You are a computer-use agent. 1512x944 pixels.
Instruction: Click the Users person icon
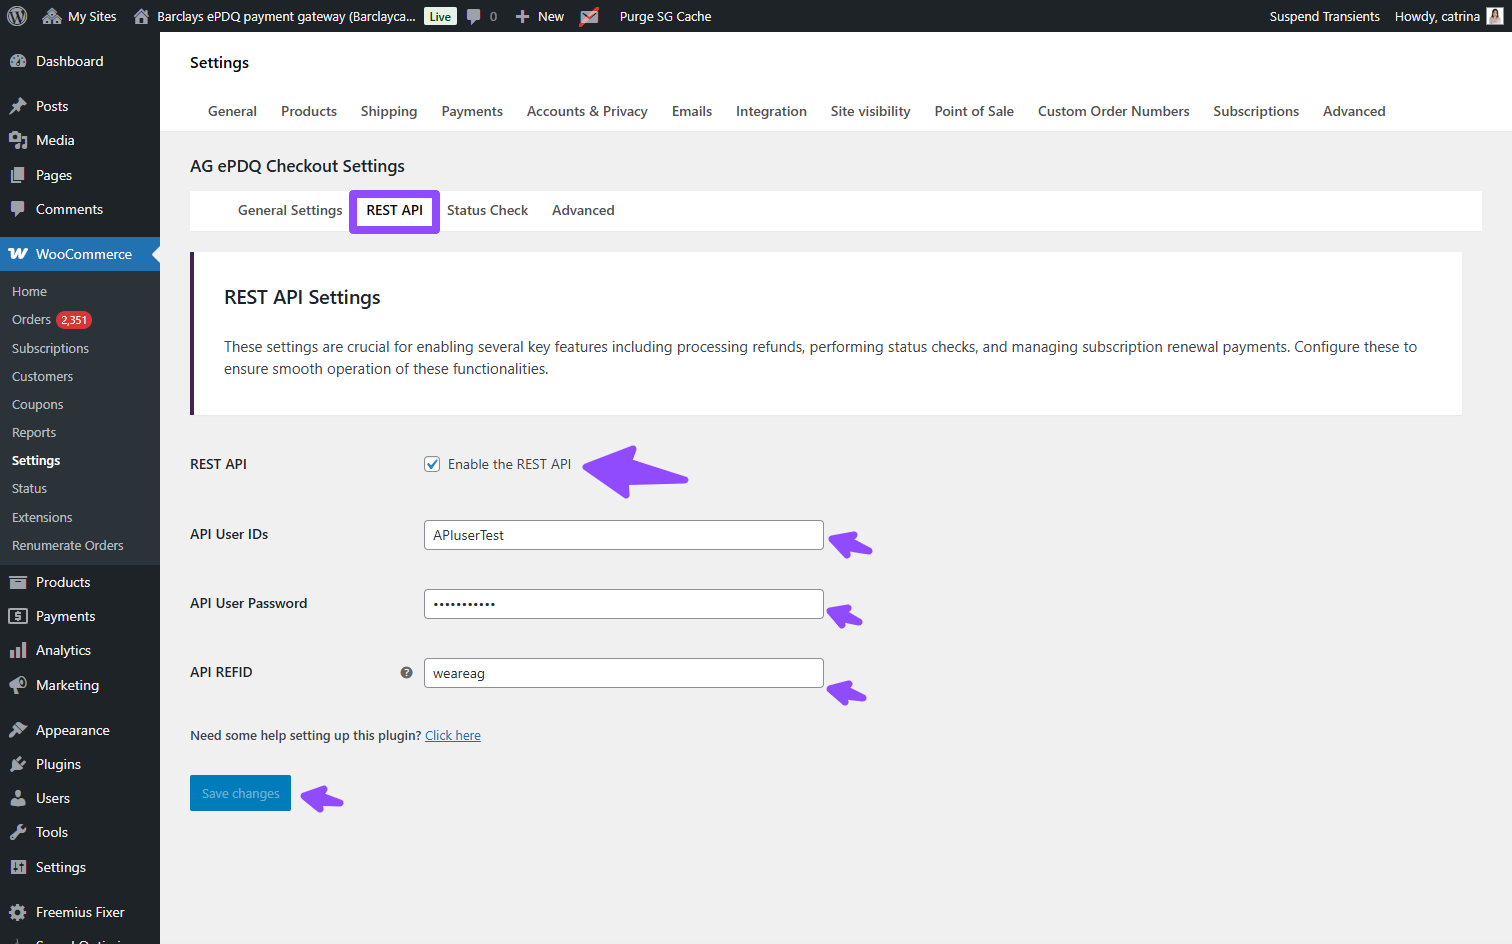pos(18,798)
